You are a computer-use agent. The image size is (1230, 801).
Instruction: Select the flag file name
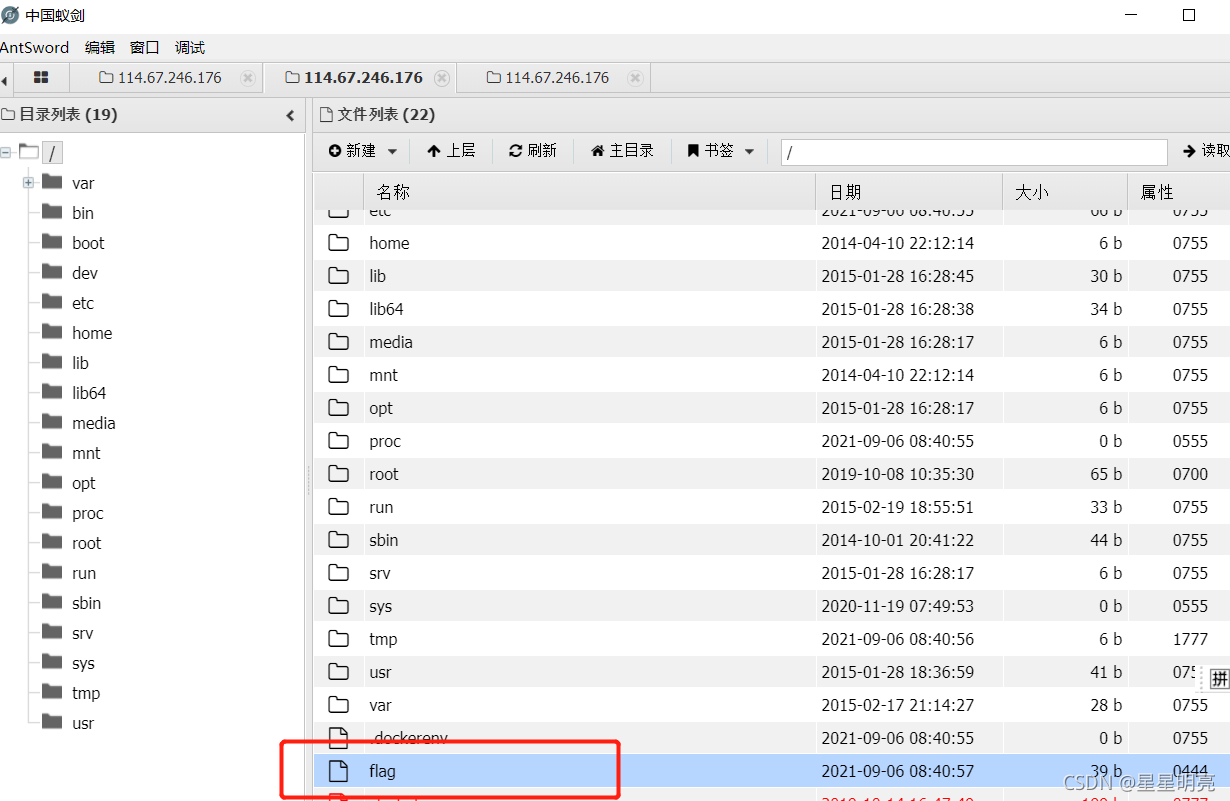tap(383, 771)
